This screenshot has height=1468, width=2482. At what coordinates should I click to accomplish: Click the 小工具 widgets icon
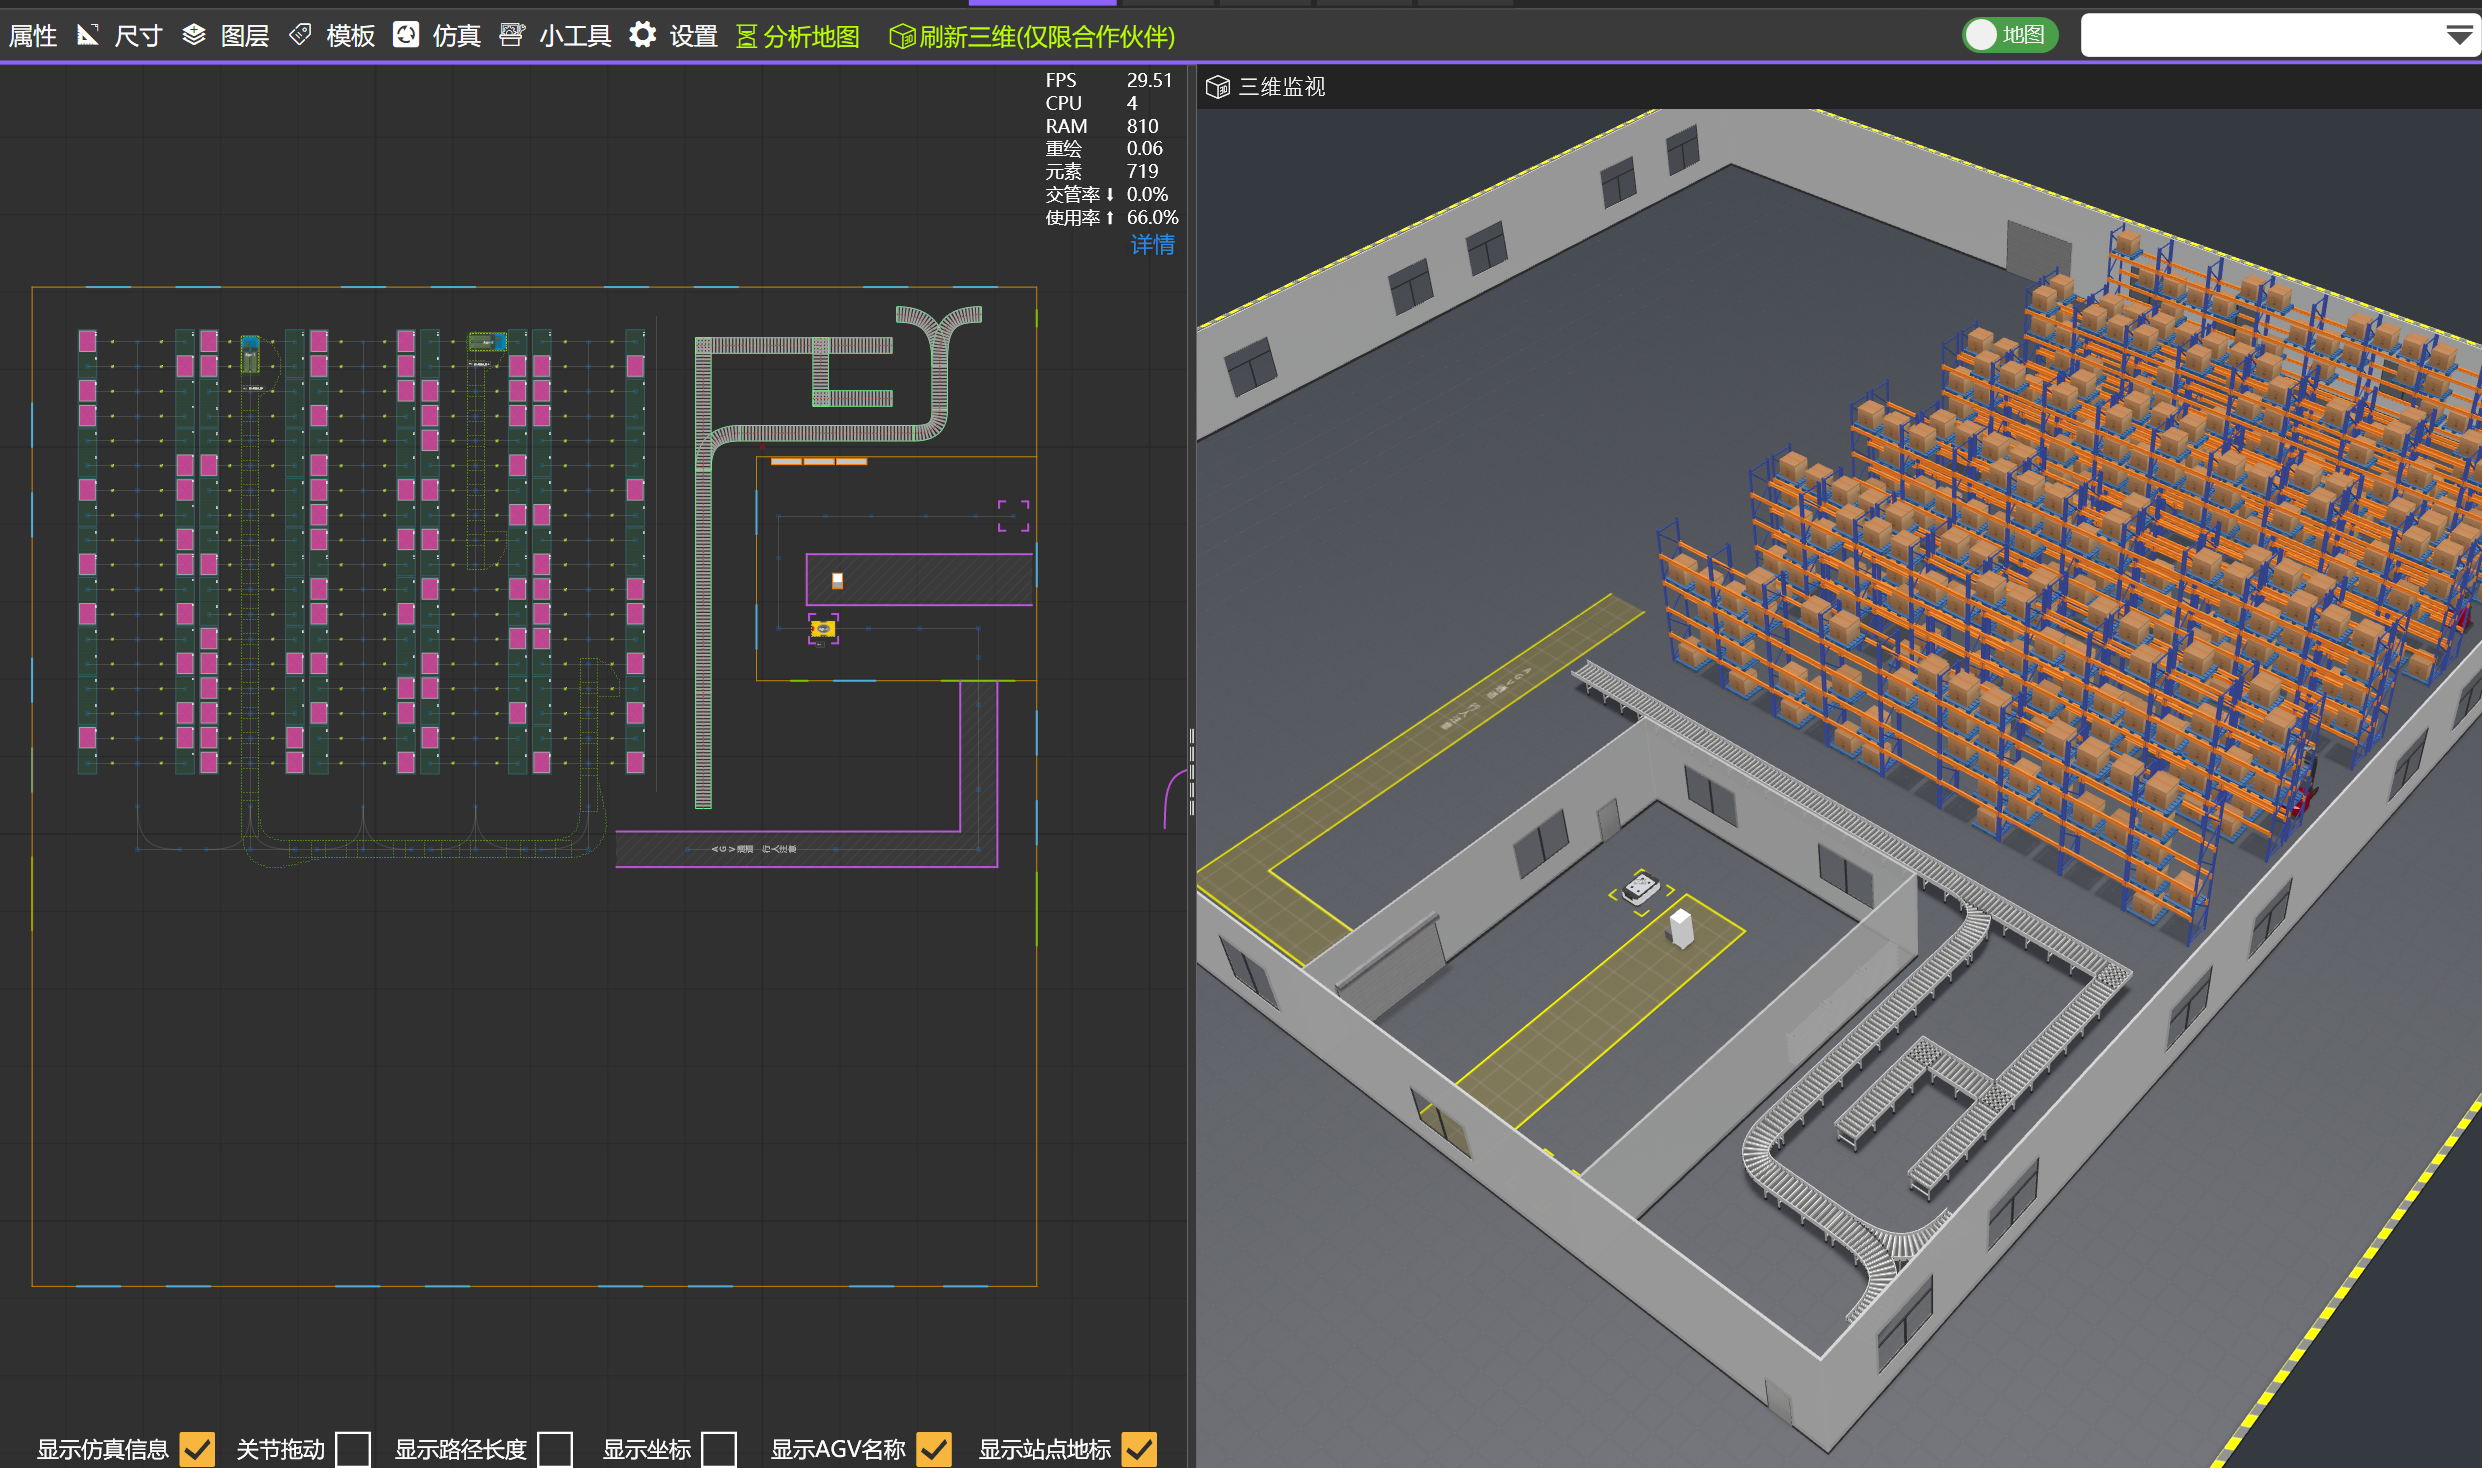point(512,35)
